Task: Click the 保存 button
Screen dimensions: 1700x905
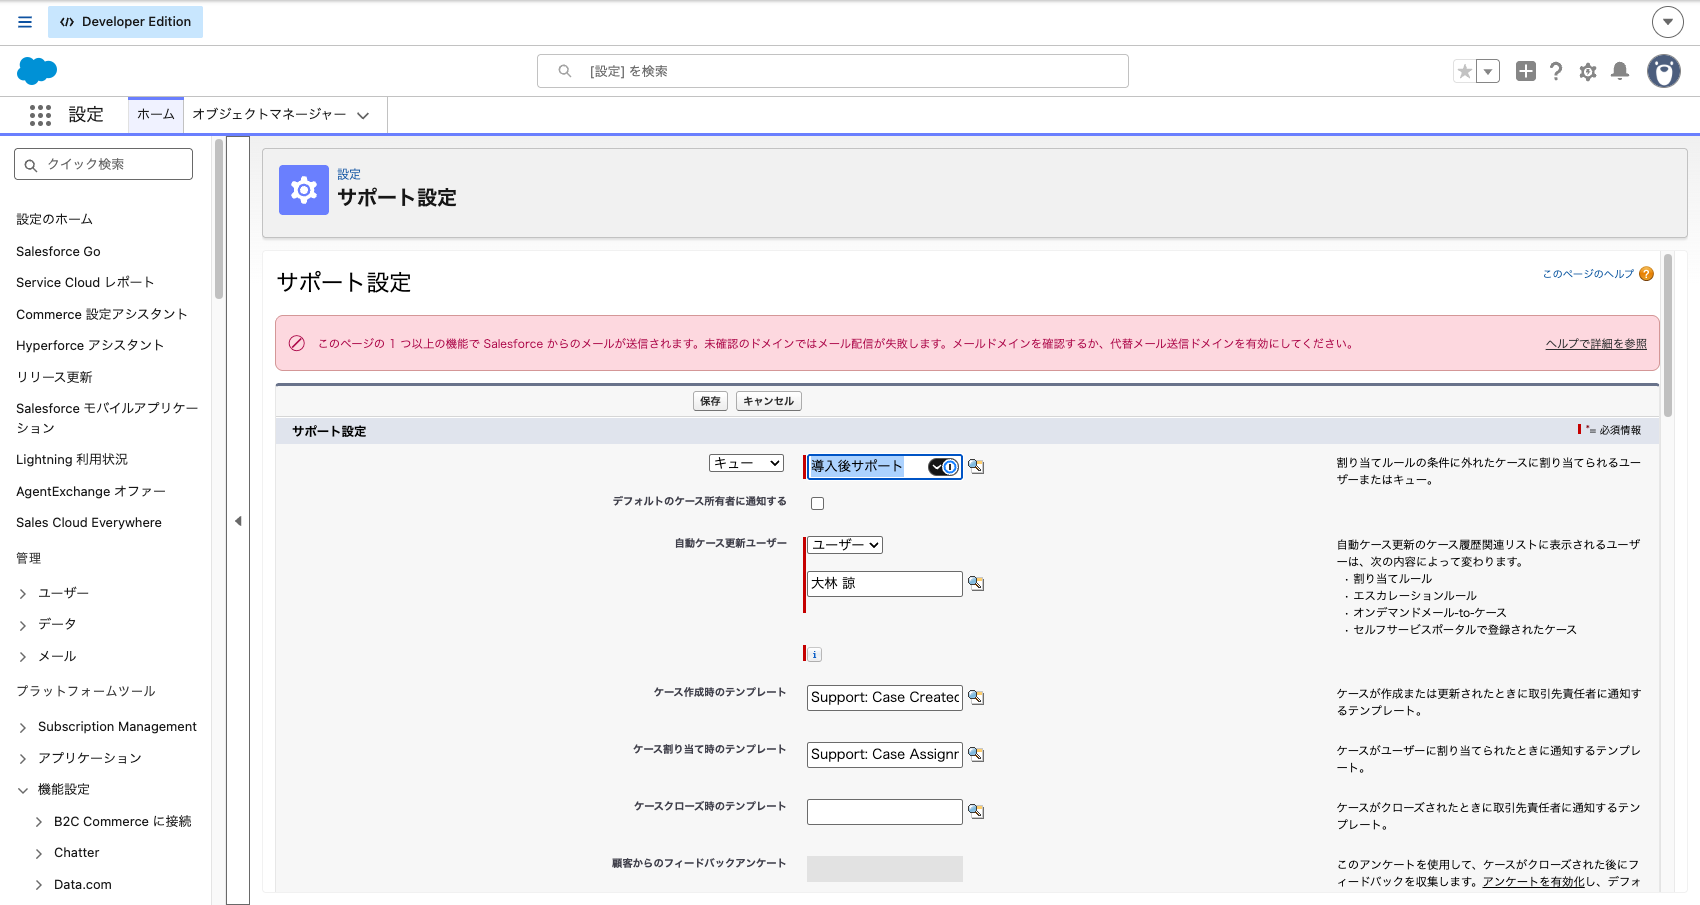Action: point(710,401)
